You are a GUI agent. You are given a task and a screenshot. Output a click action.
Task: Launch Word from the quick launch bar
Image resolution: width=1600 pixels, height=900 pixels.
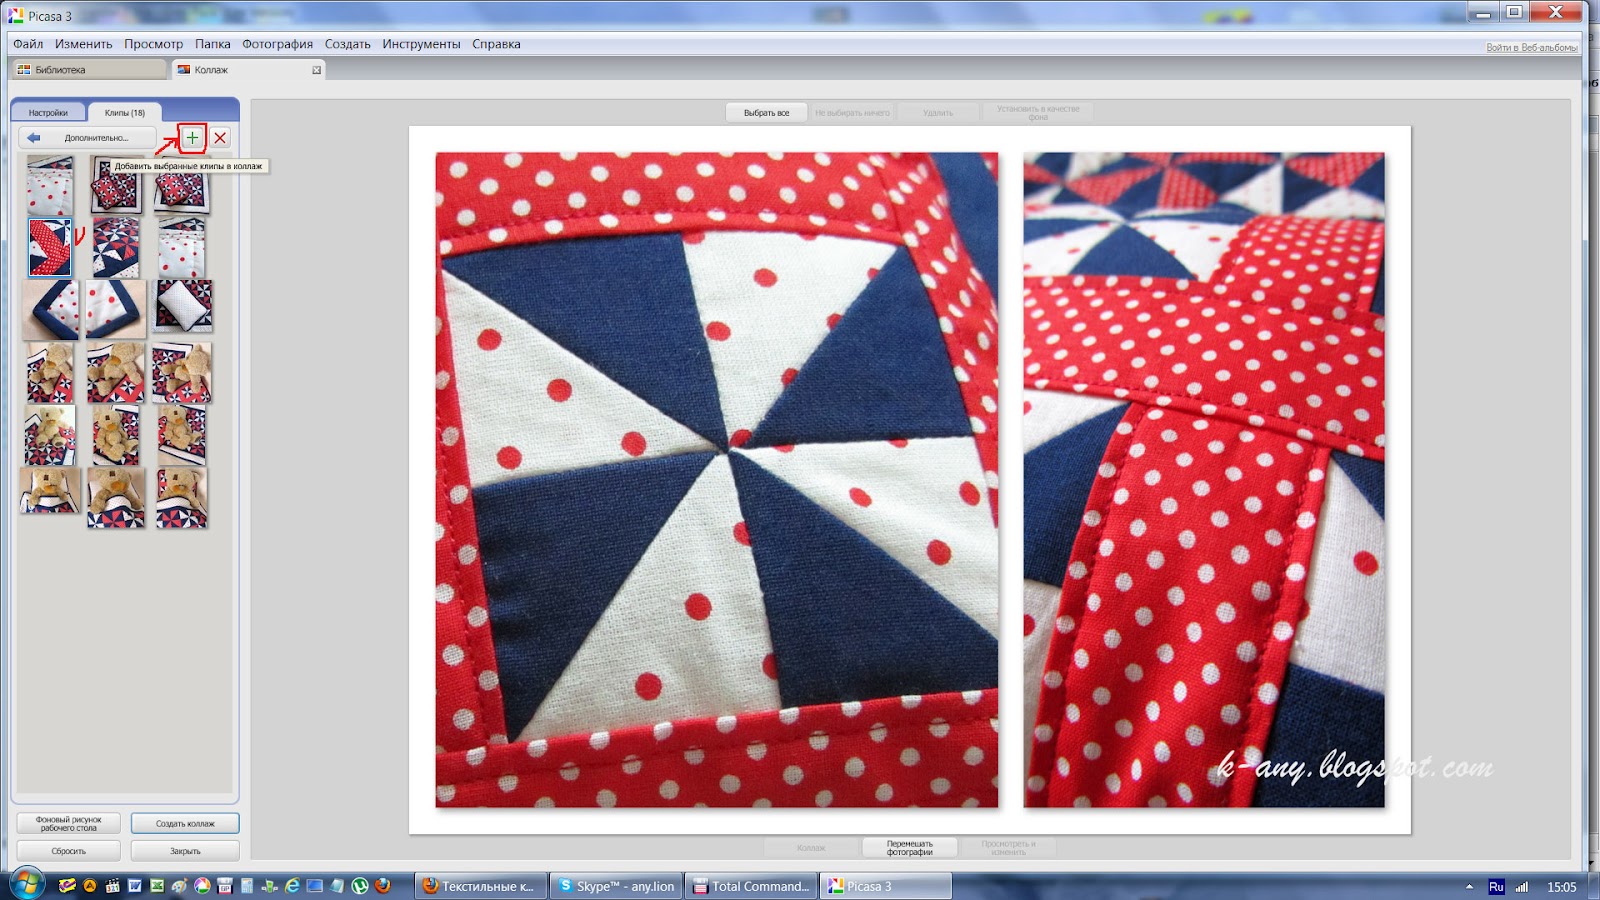click(135, 886)
